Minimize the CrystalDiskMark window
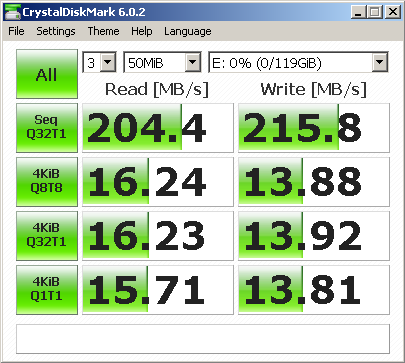Screen dimensions: 405x363 tap(359, 12)
